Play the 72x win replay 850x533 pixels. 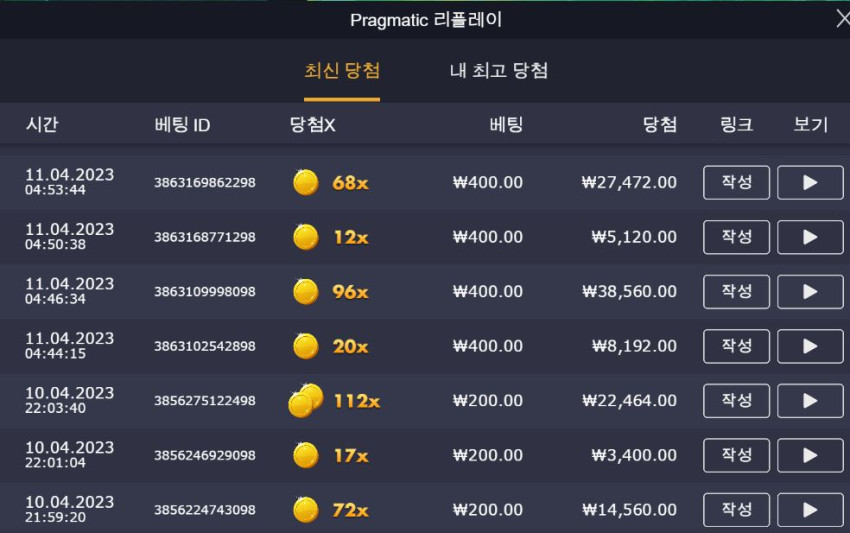(x=810, y=510)
